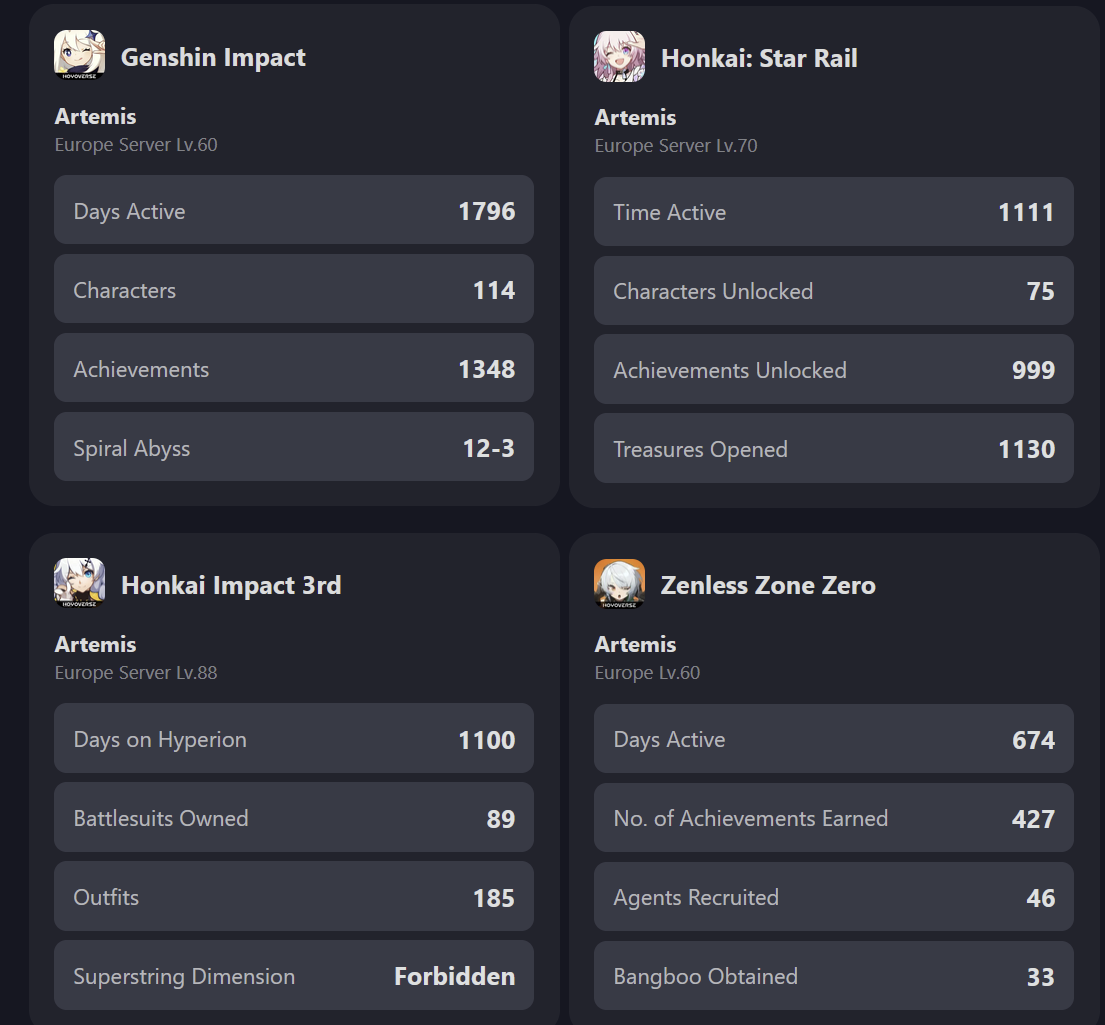Screen dimensions: 1105x1025
Task: Click the Characters Unlocked 75 row
Action: (834, 290)
